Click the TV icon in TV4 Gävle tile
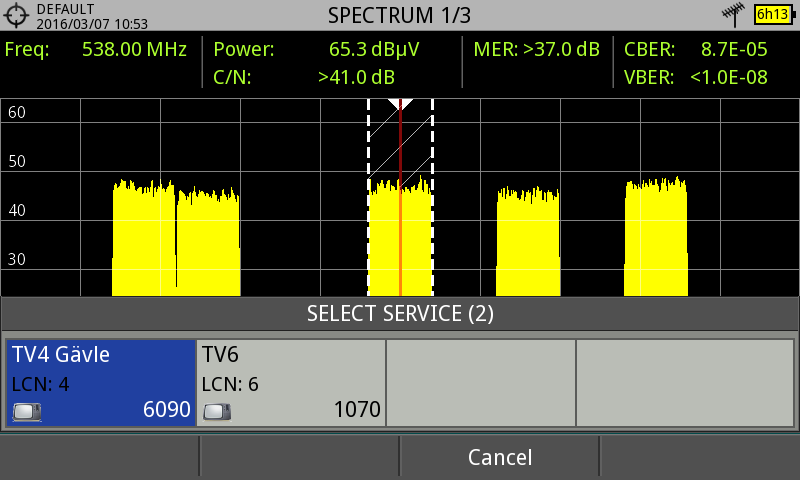 pos(27,412)
